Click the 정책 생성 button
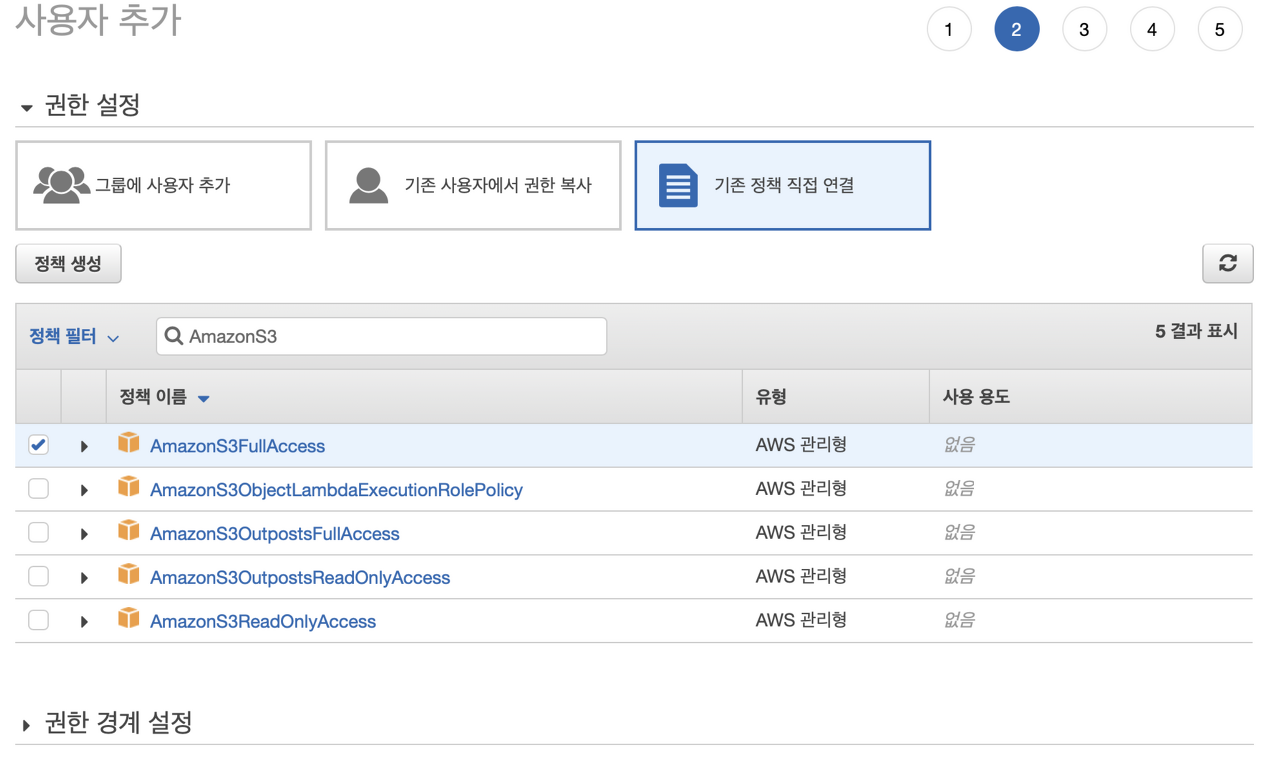The image size is (1280, 758). tap(68, 264)
